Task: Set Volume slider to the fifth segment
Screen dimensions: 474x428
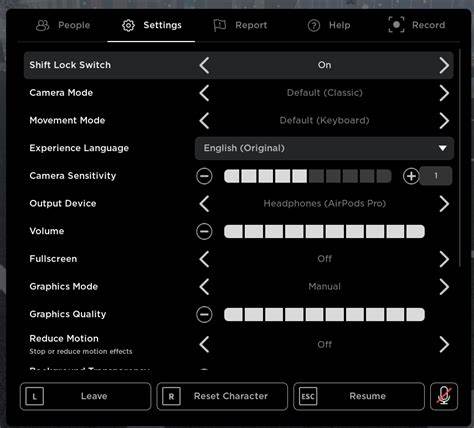Action: [314, 231]
